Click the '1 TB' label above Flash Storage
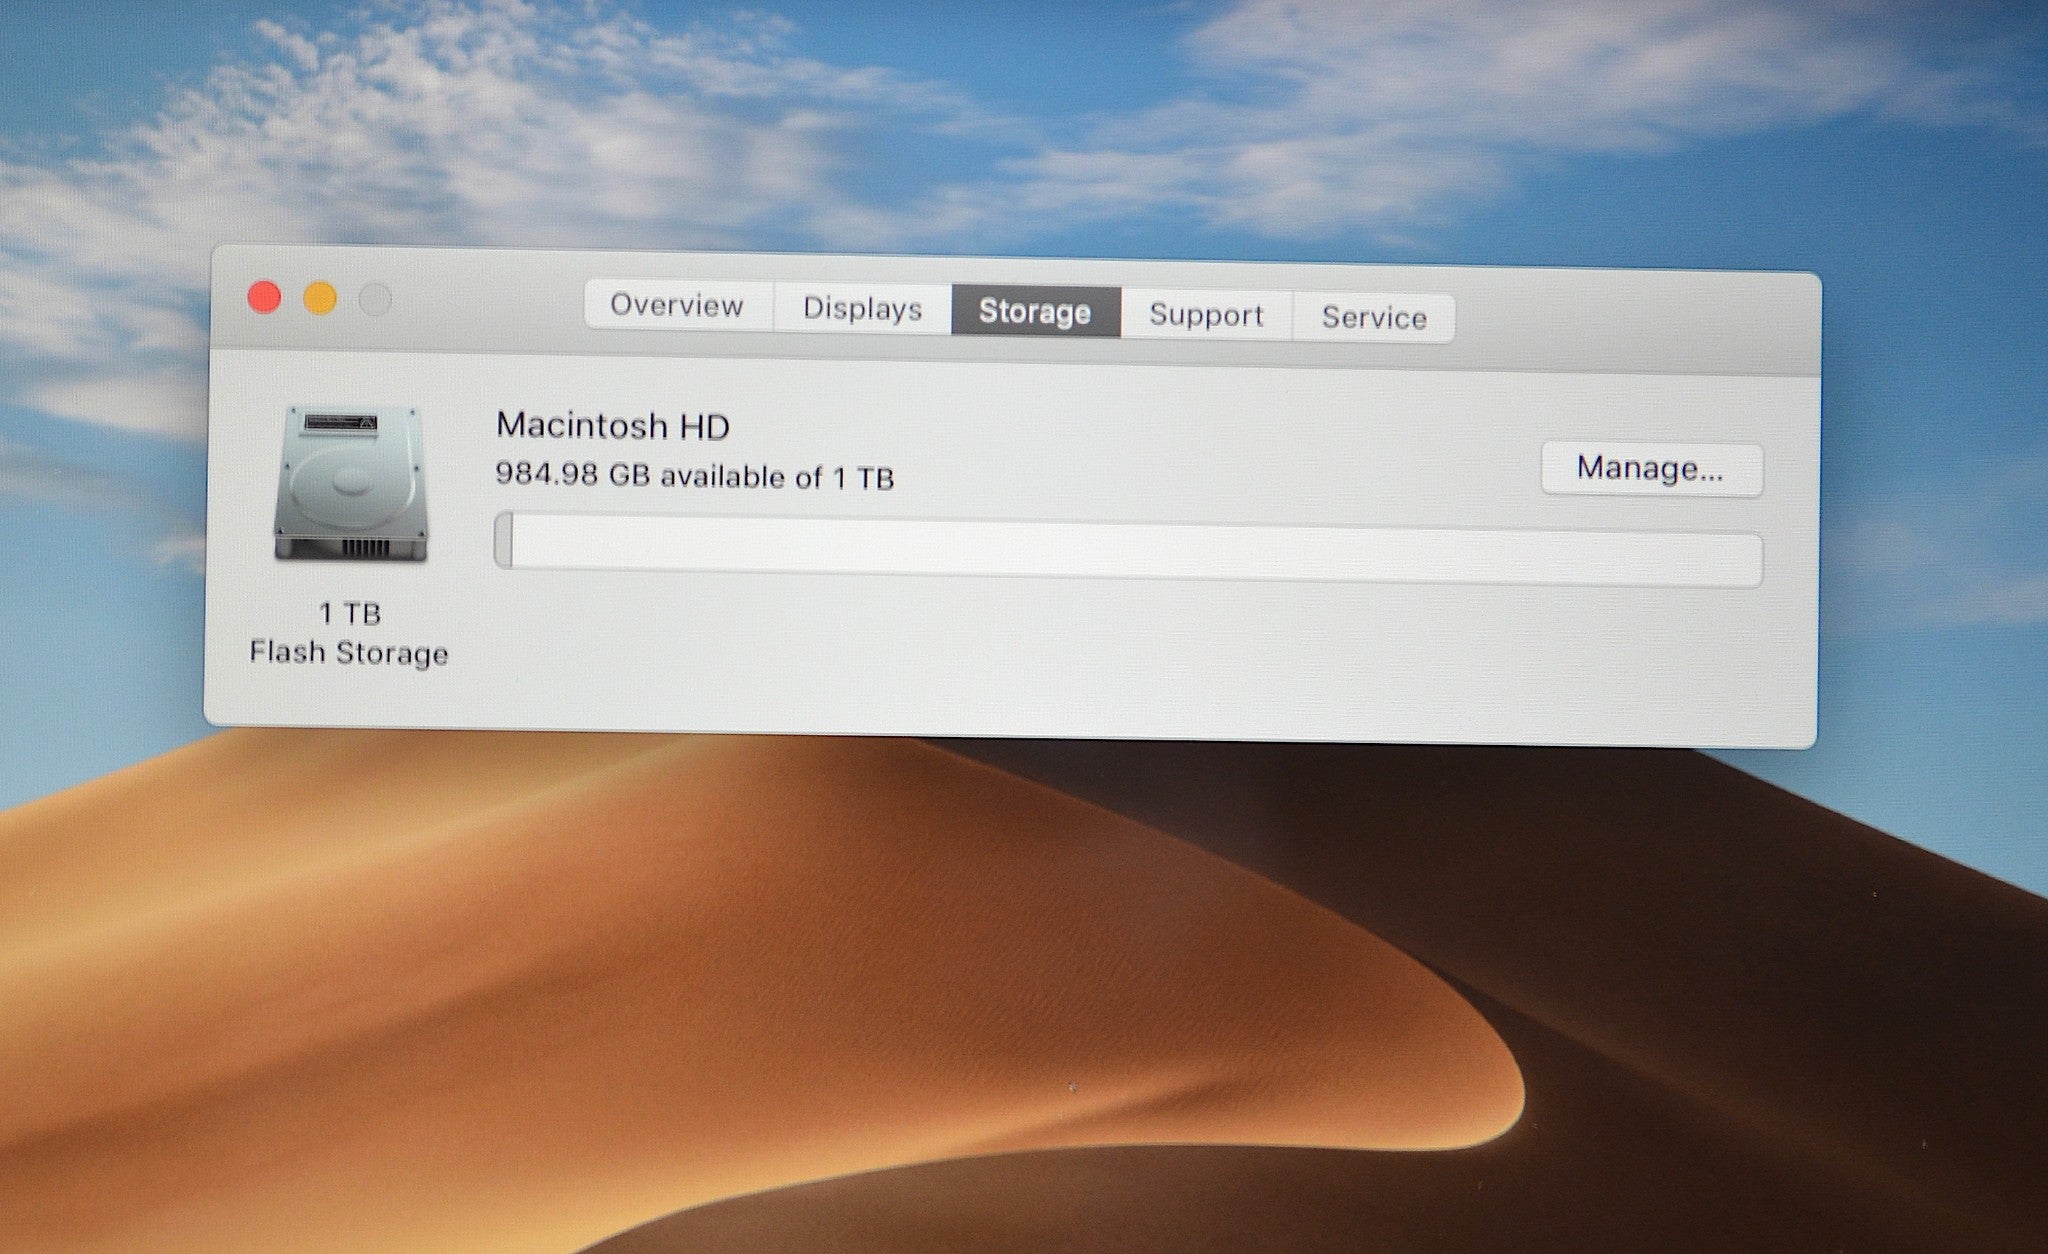 [x=350, y=613]
